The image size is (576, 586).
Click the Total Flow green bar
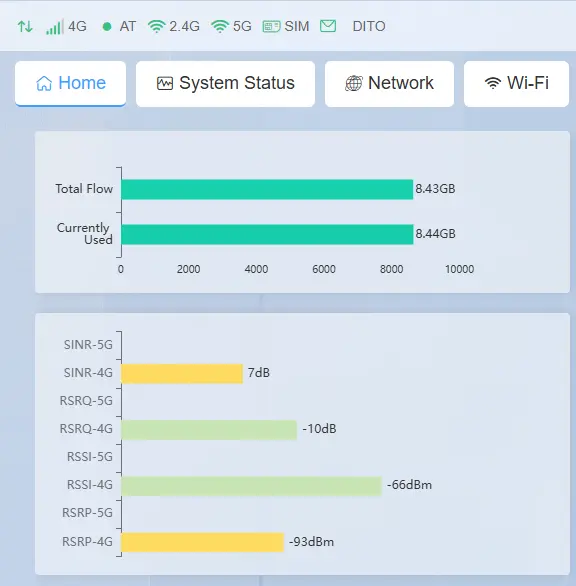267,189
